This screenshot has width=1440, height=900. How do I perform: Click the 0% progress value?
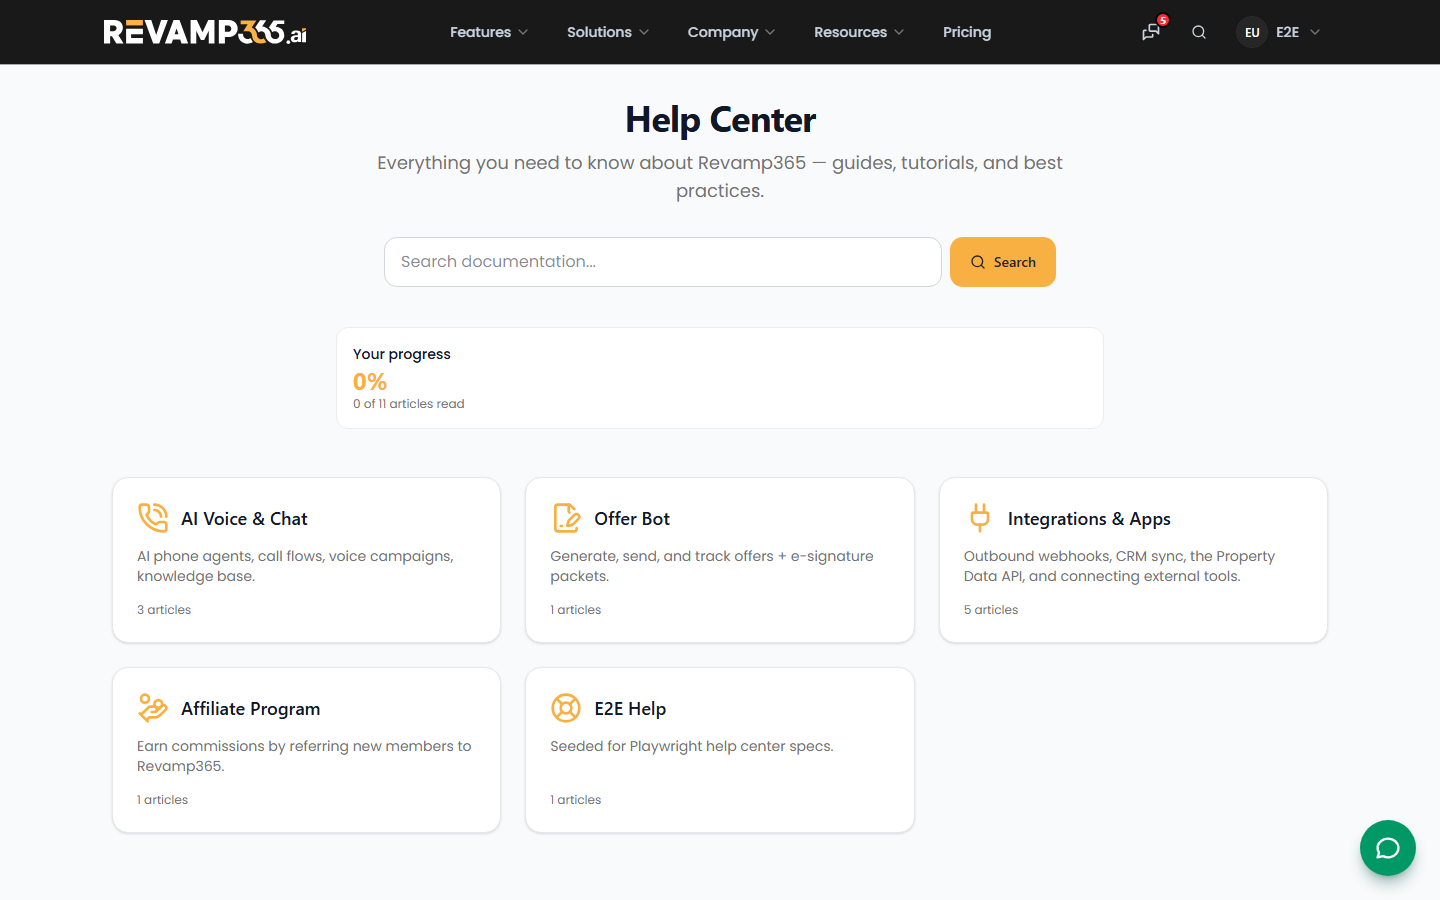370,382
